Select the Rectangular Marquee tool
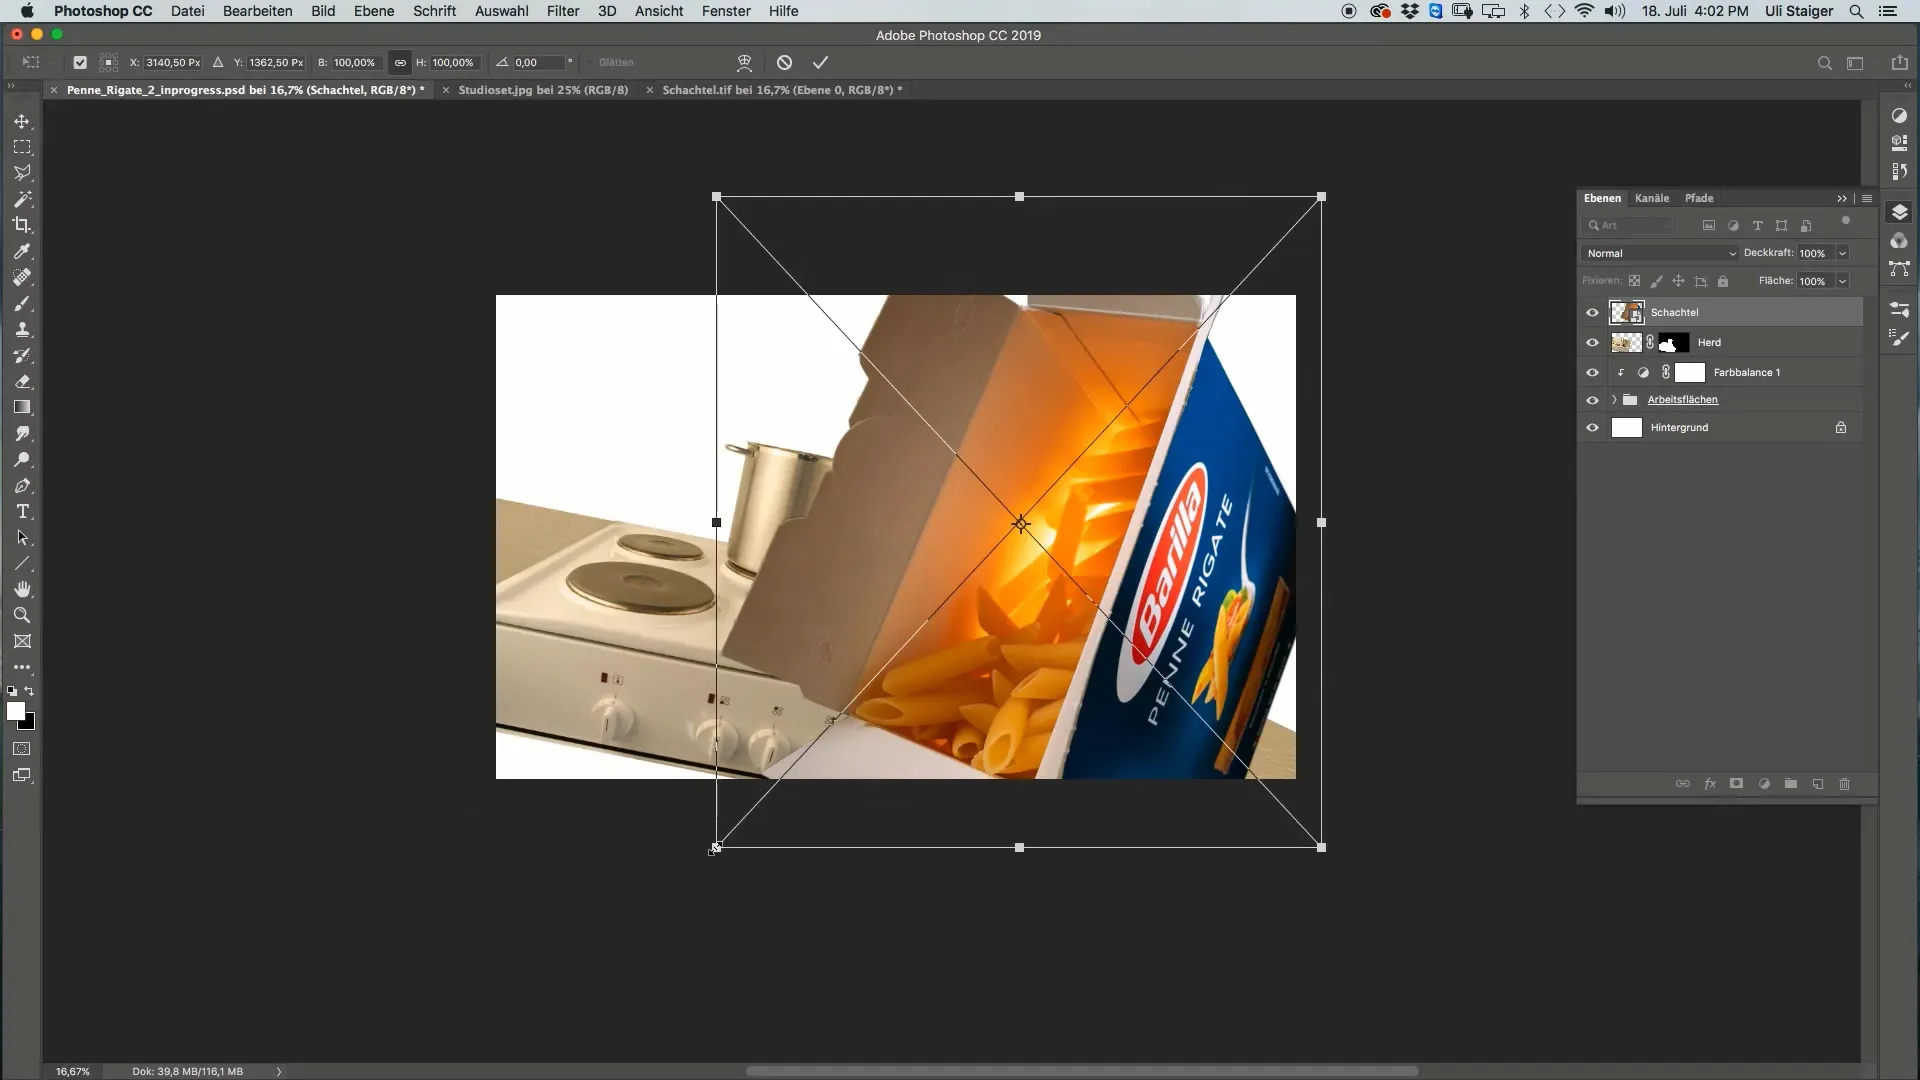 [x=22, y=147]
